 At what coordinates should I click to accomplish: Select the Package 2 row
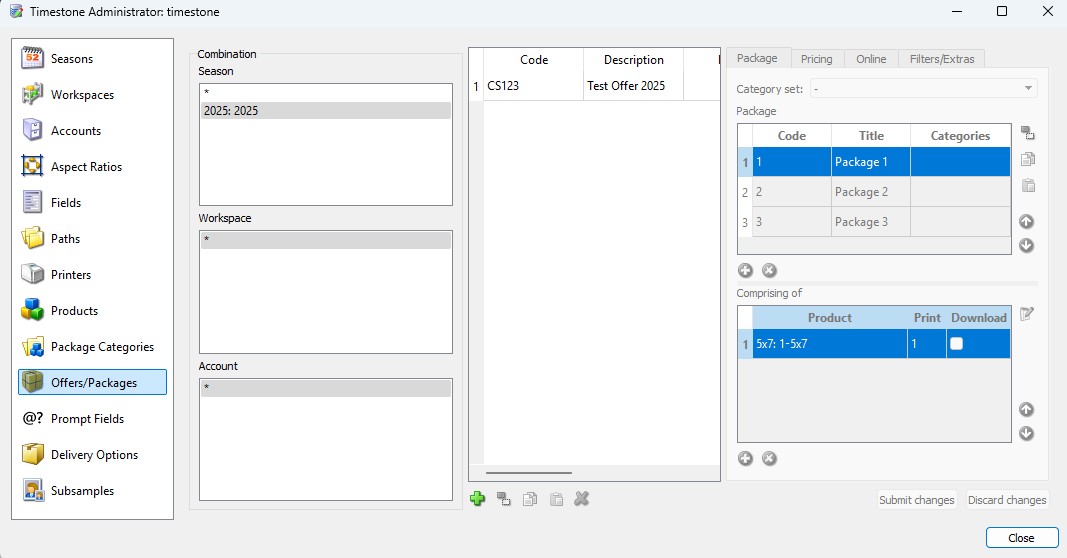874,192
